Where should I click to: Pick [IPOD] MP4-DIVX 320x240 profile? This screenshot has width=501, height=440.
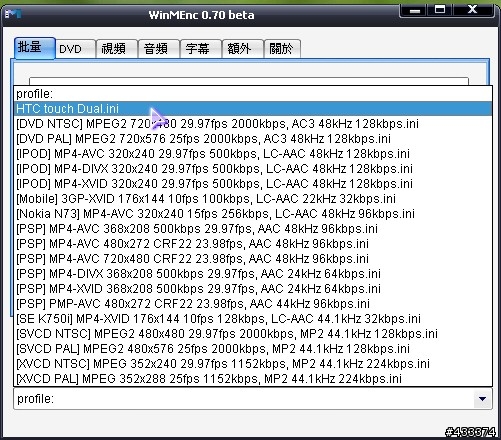click(253, 169)
